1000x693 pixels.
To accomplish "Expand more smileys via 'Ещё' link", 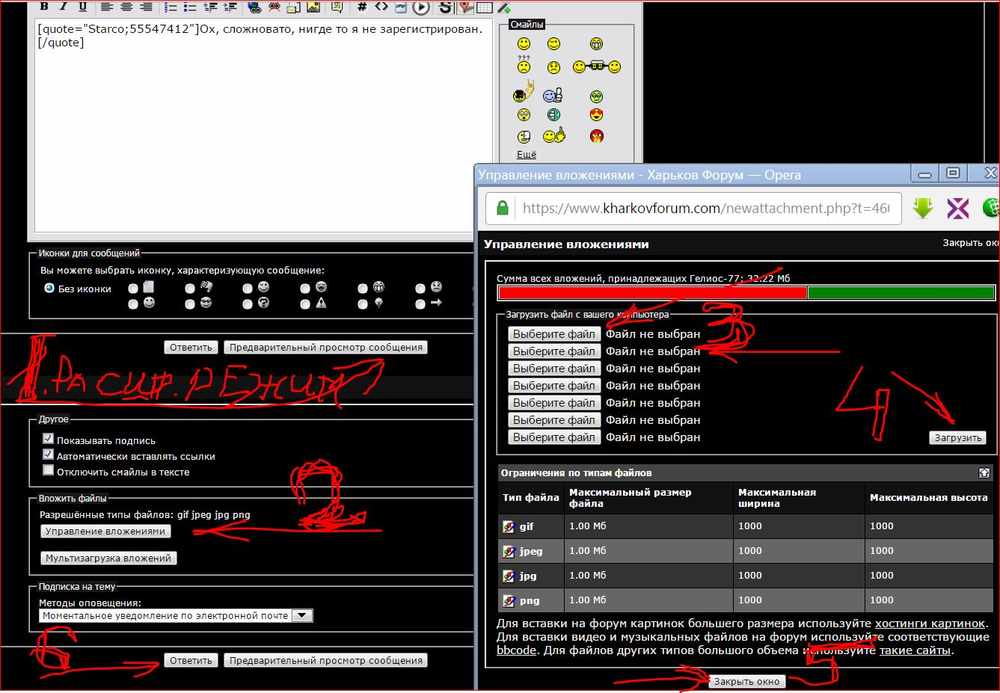I will (x=526, y=154).
